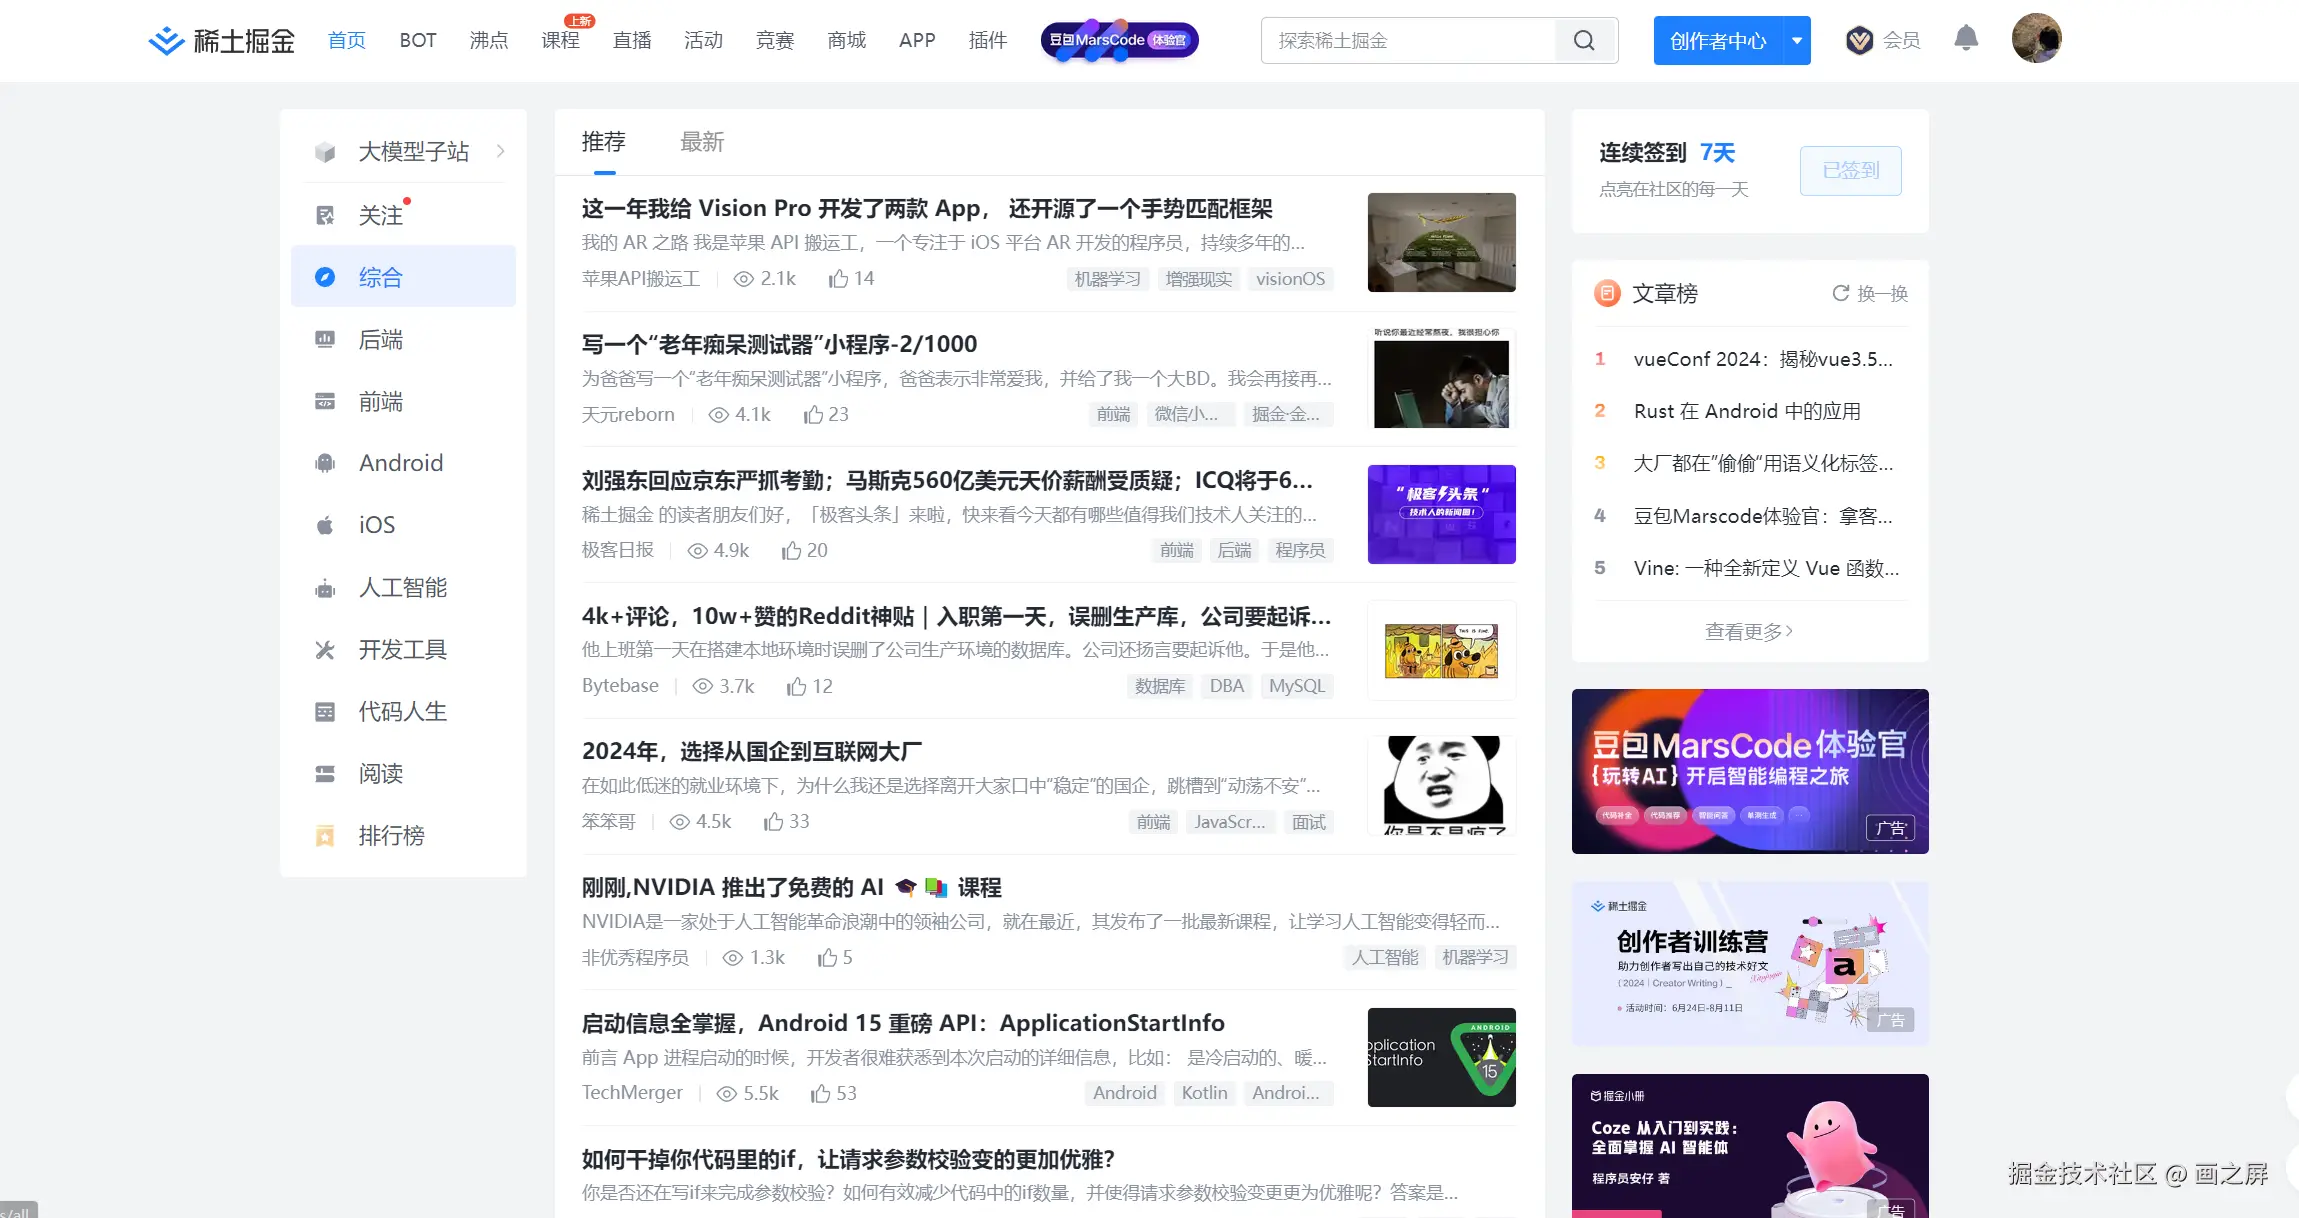Select Android in the sidebar

point(401,463)
